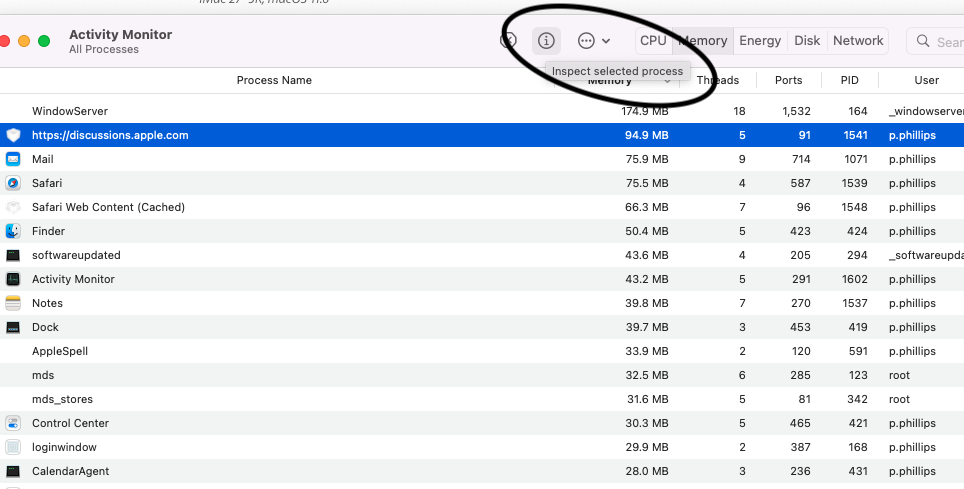This screenshot has width=964, height=489.
Task: Click the 1,532 ports value
Action: tap(796, 111)
